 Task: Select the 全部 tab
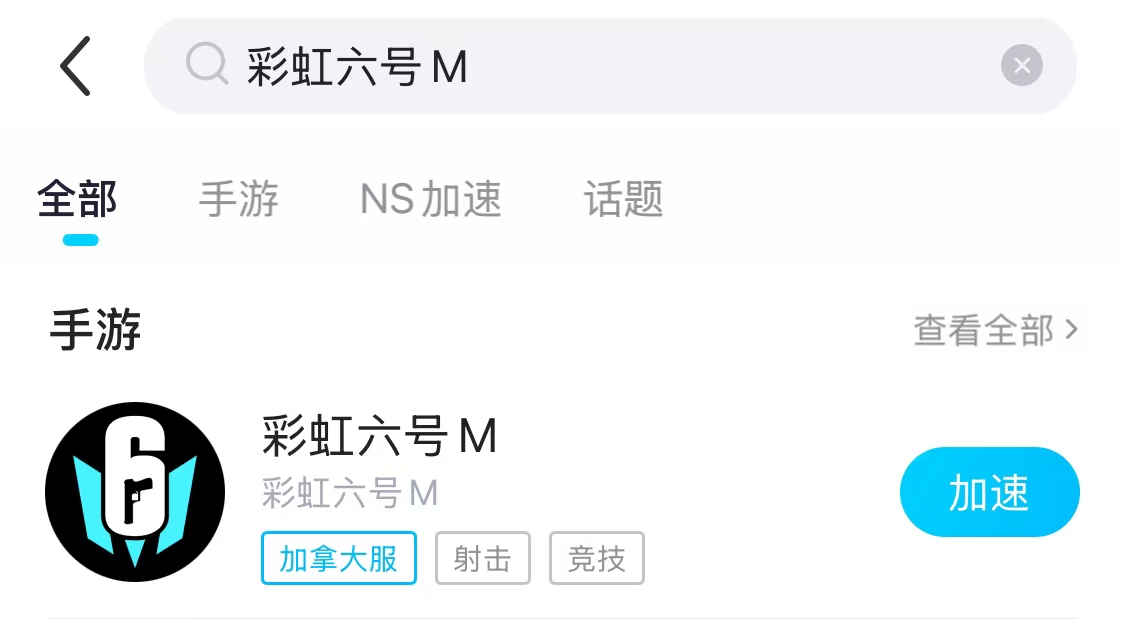pyautogui.click(x=77, y=199)
